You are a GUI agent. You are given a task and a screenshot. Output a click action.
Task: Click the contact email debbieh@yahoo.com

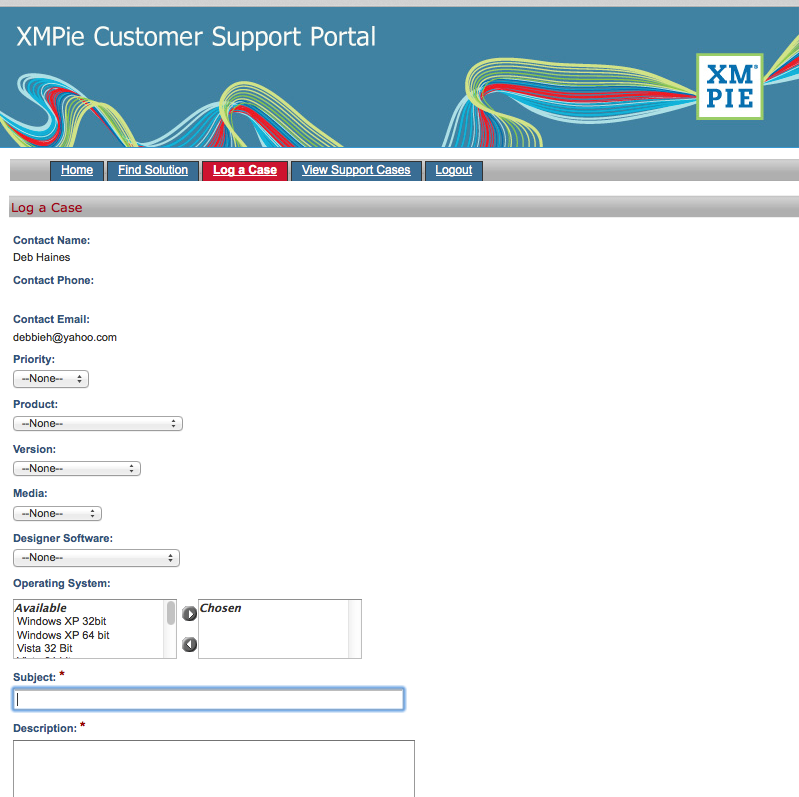(x=65, y=337)
